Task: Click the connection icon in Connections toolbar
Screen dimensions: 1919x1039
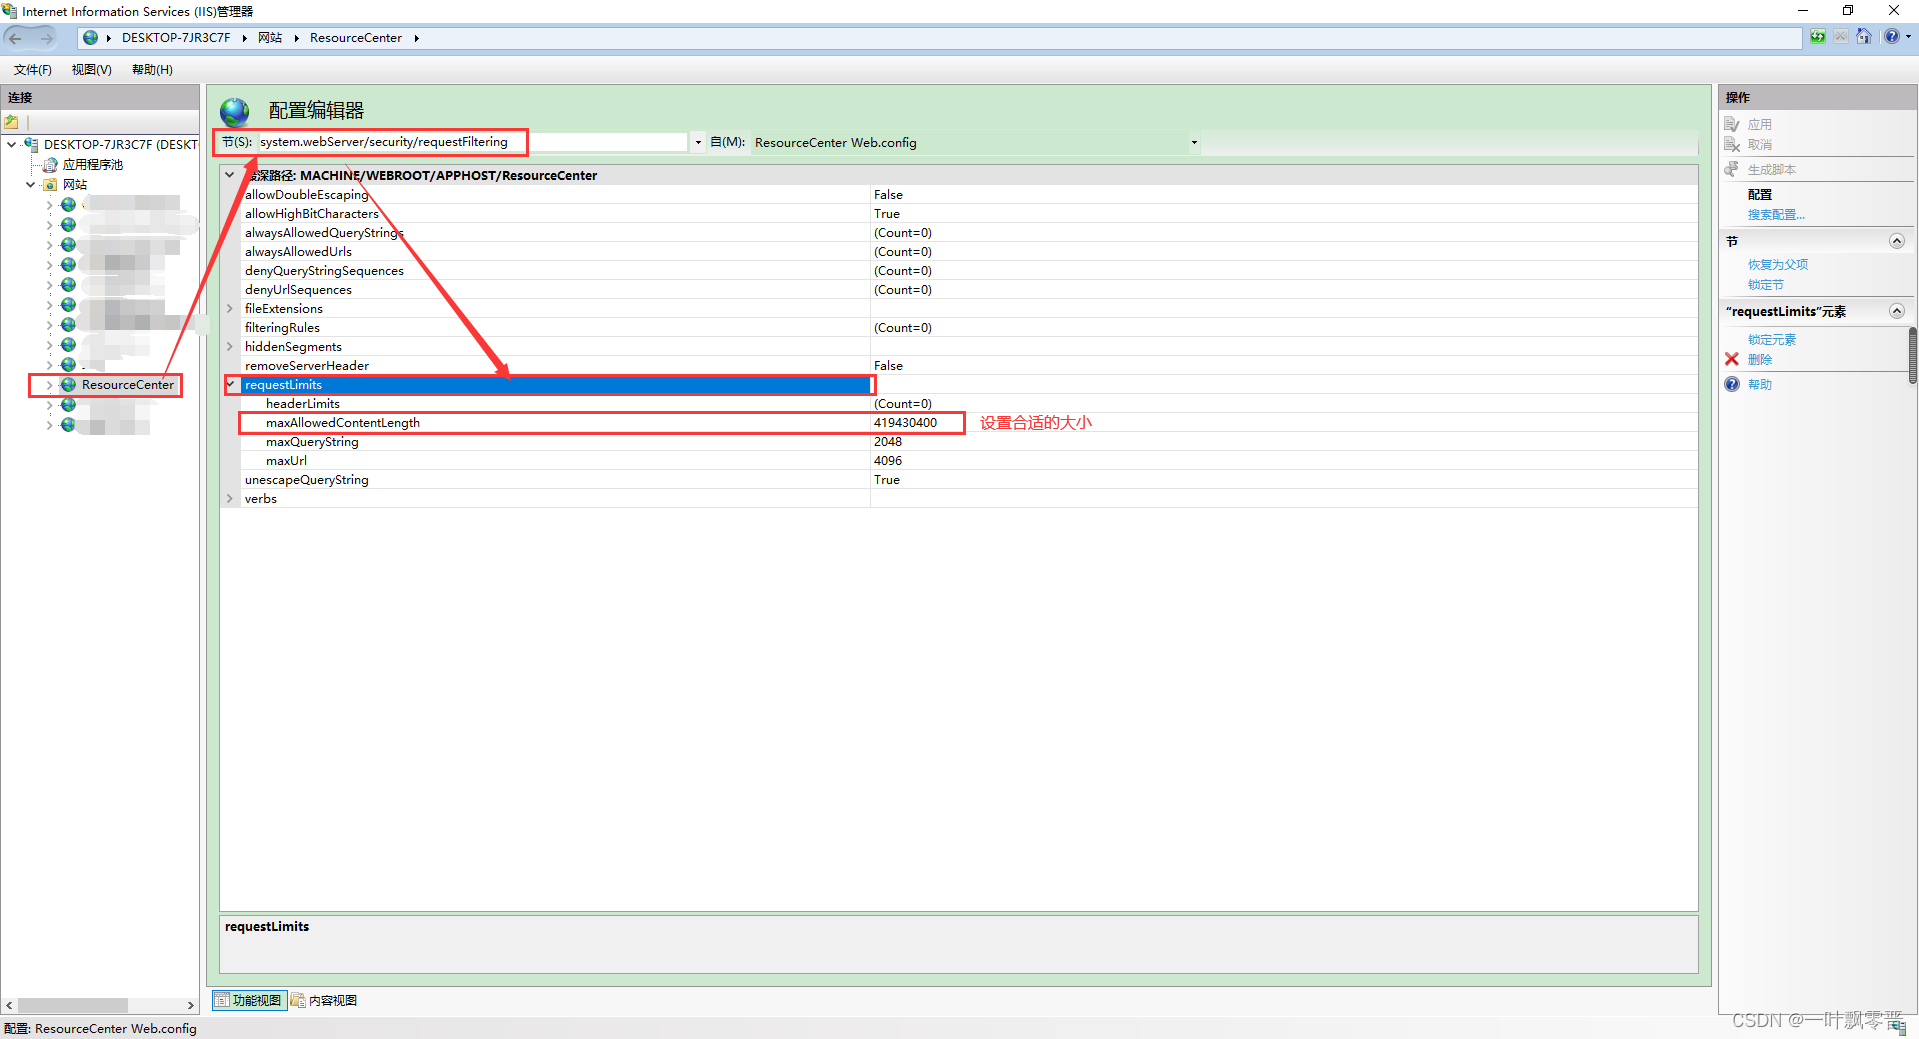Action: (x=12, y=122)
